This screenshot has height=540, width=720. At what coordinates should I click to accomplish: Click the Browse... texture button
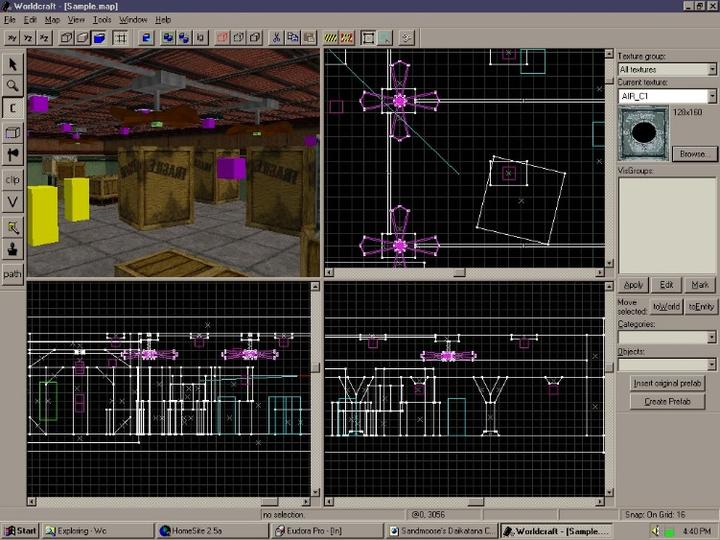pos(693,154)
